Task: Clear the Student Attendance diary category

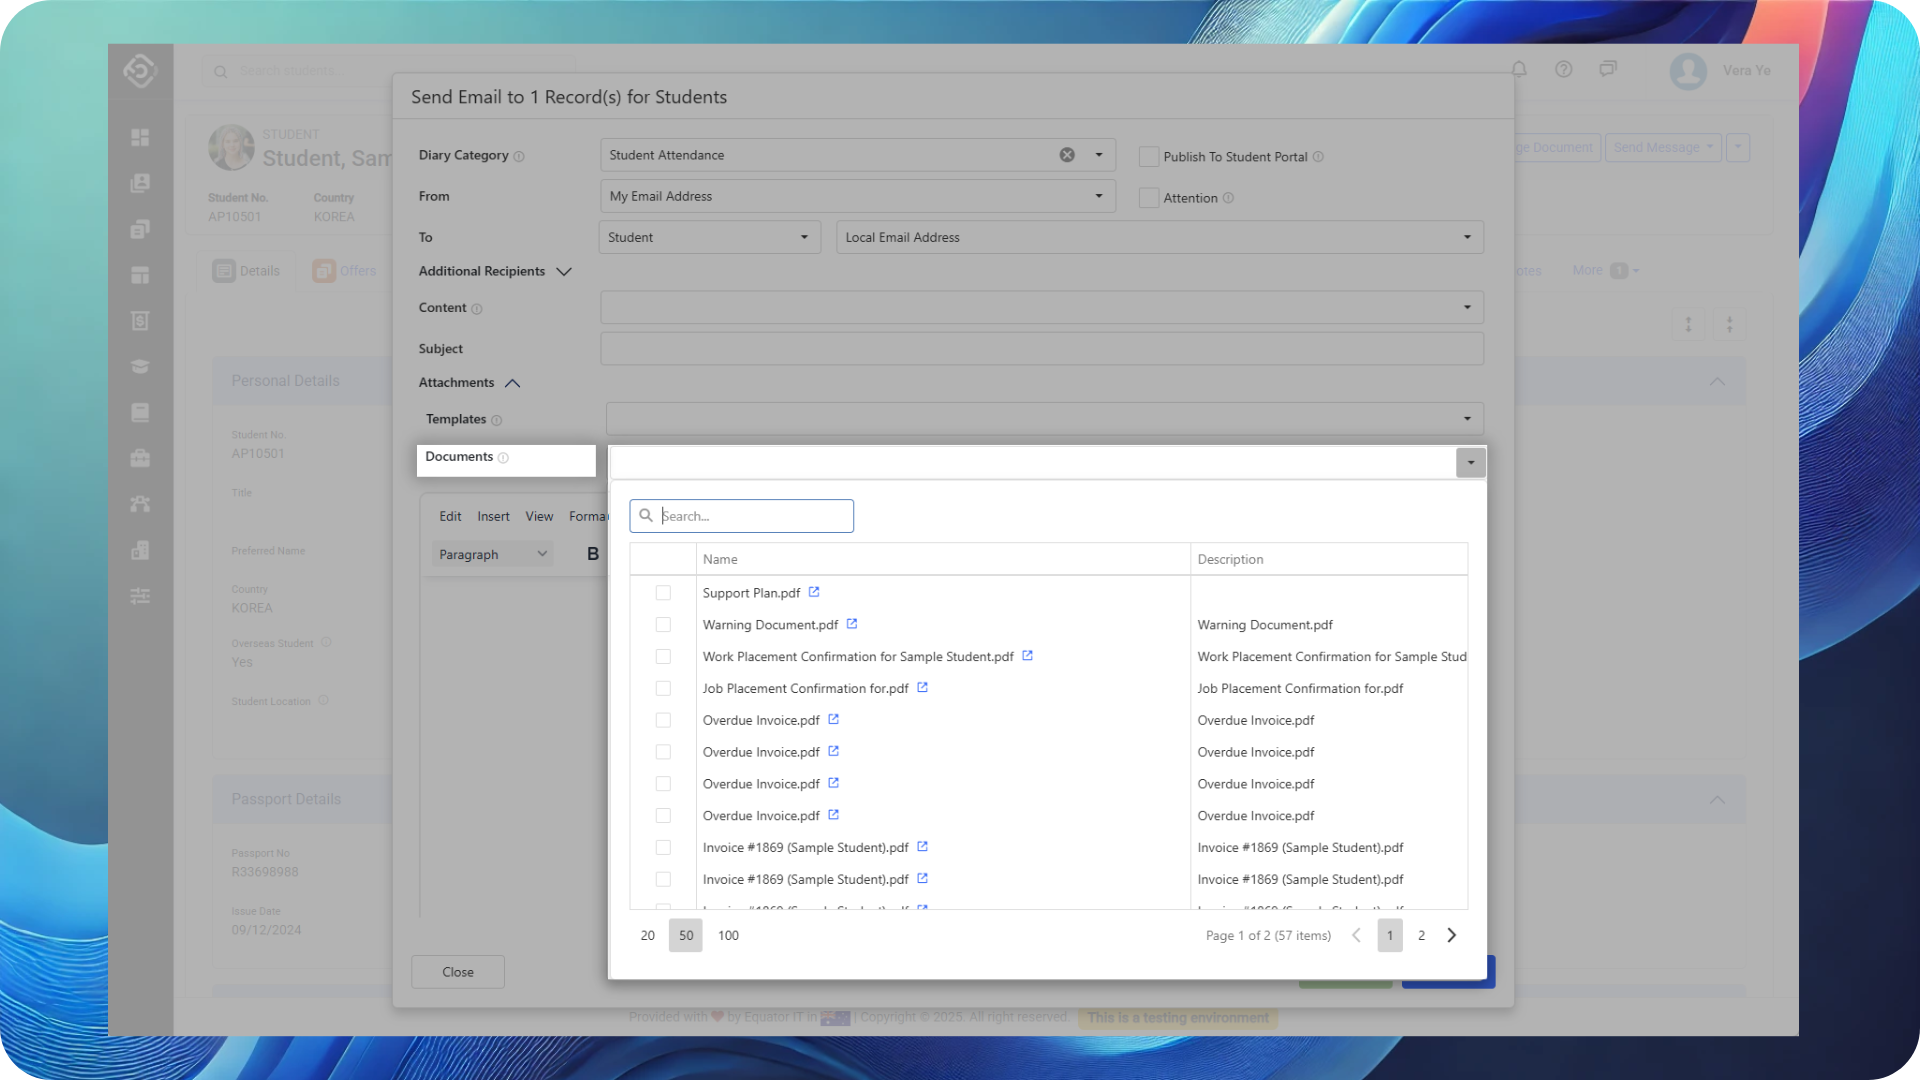Action: tap(1067, 155)
